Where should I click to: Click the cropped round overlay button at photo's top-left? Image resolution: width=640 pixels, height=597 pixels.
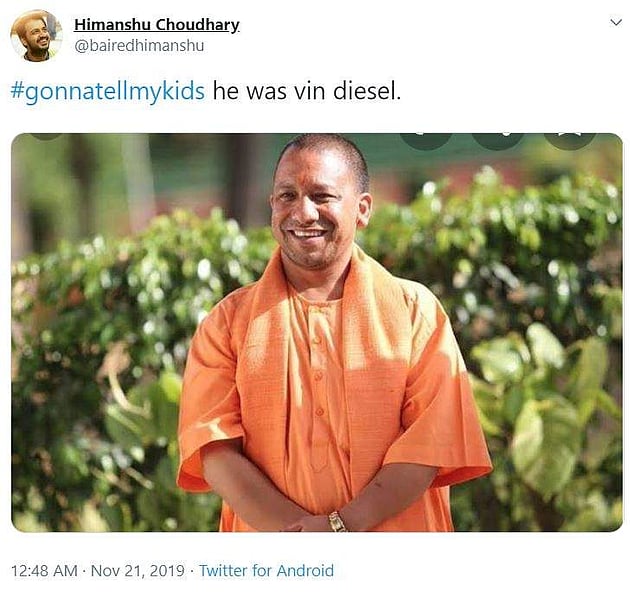pos(46,137)
